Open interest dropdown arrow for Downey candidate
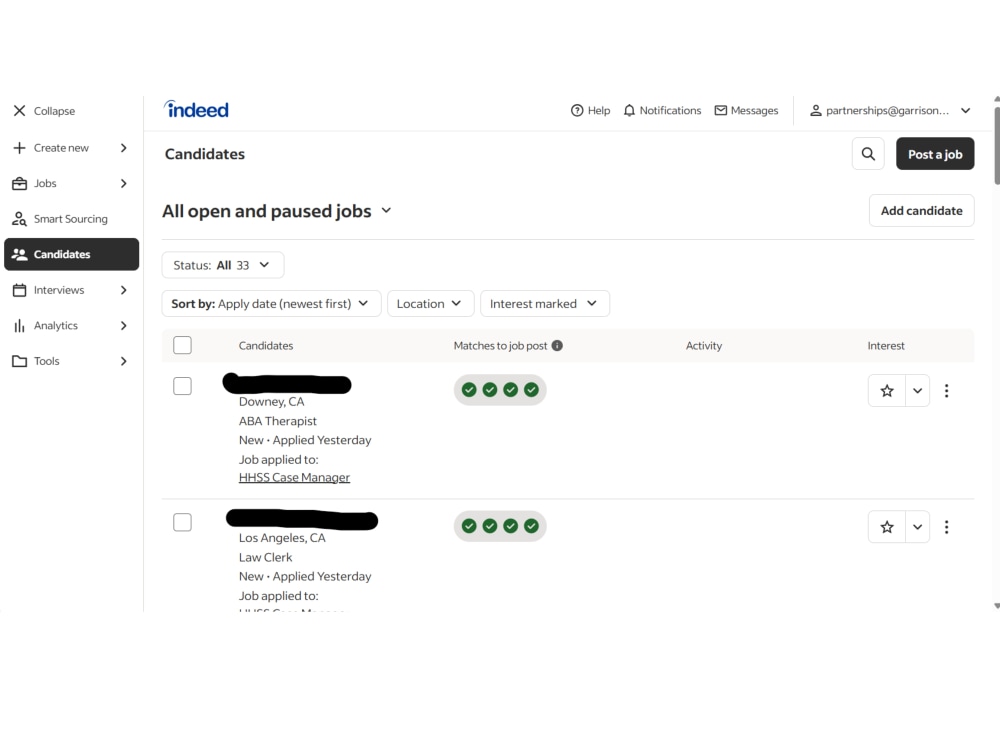Viewport: 1000px width, 750px height. point(917,390)
